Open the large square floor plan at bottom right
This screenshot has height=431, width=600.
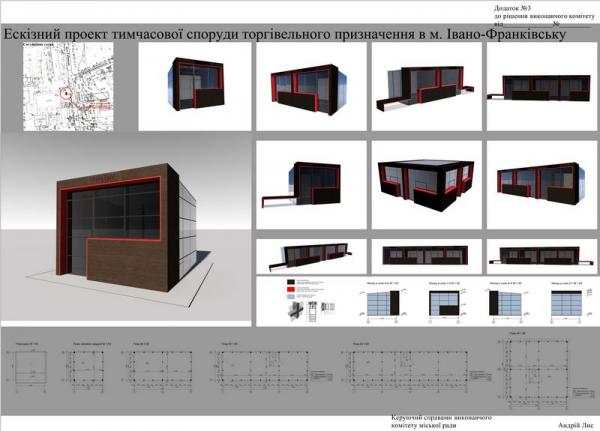[x=546, y=372]
